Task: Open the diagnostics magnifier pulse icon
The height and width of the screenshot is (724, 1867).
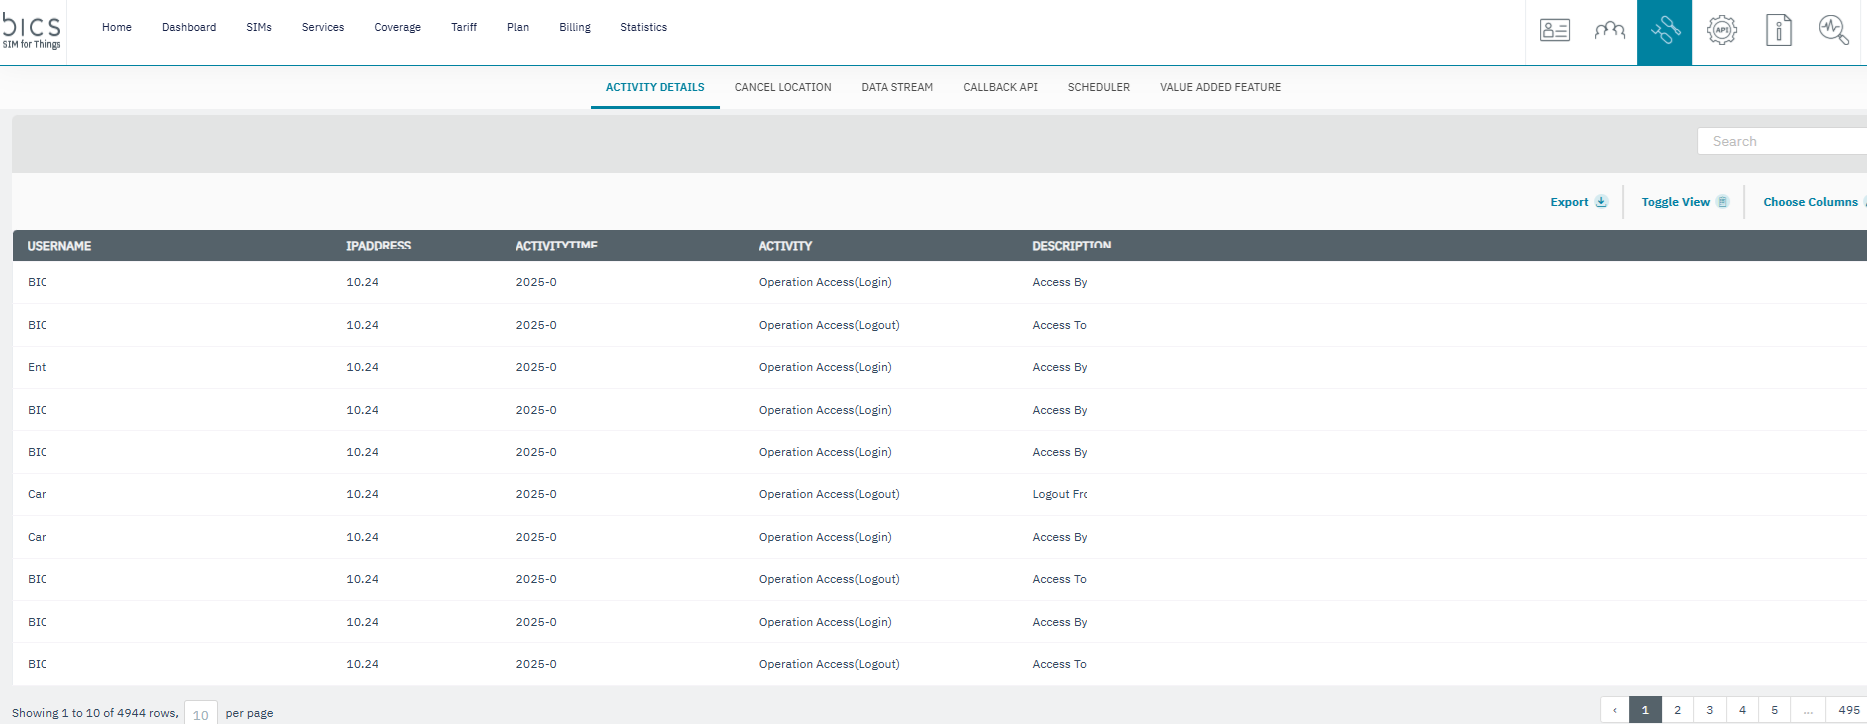Action: [x=1833, y=31]
